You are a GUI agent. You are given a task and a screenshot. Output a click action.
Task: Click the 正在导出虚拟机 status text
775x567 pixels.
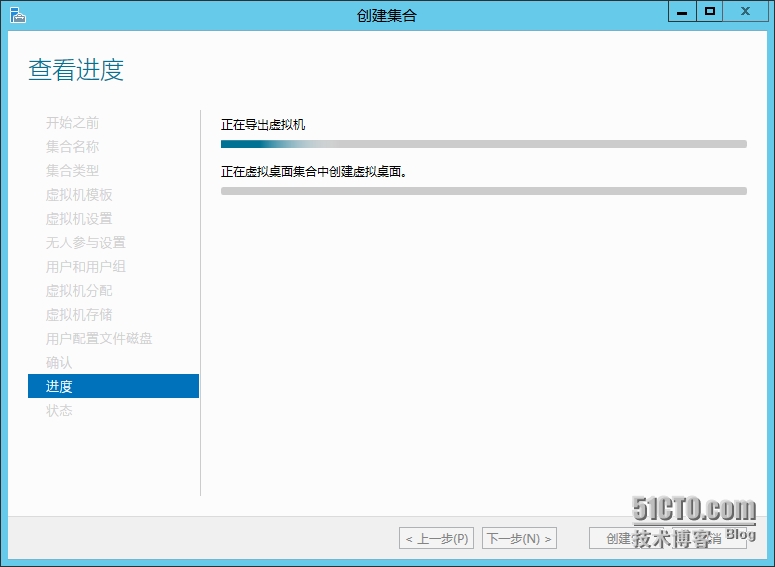click(x=263, y=125)
